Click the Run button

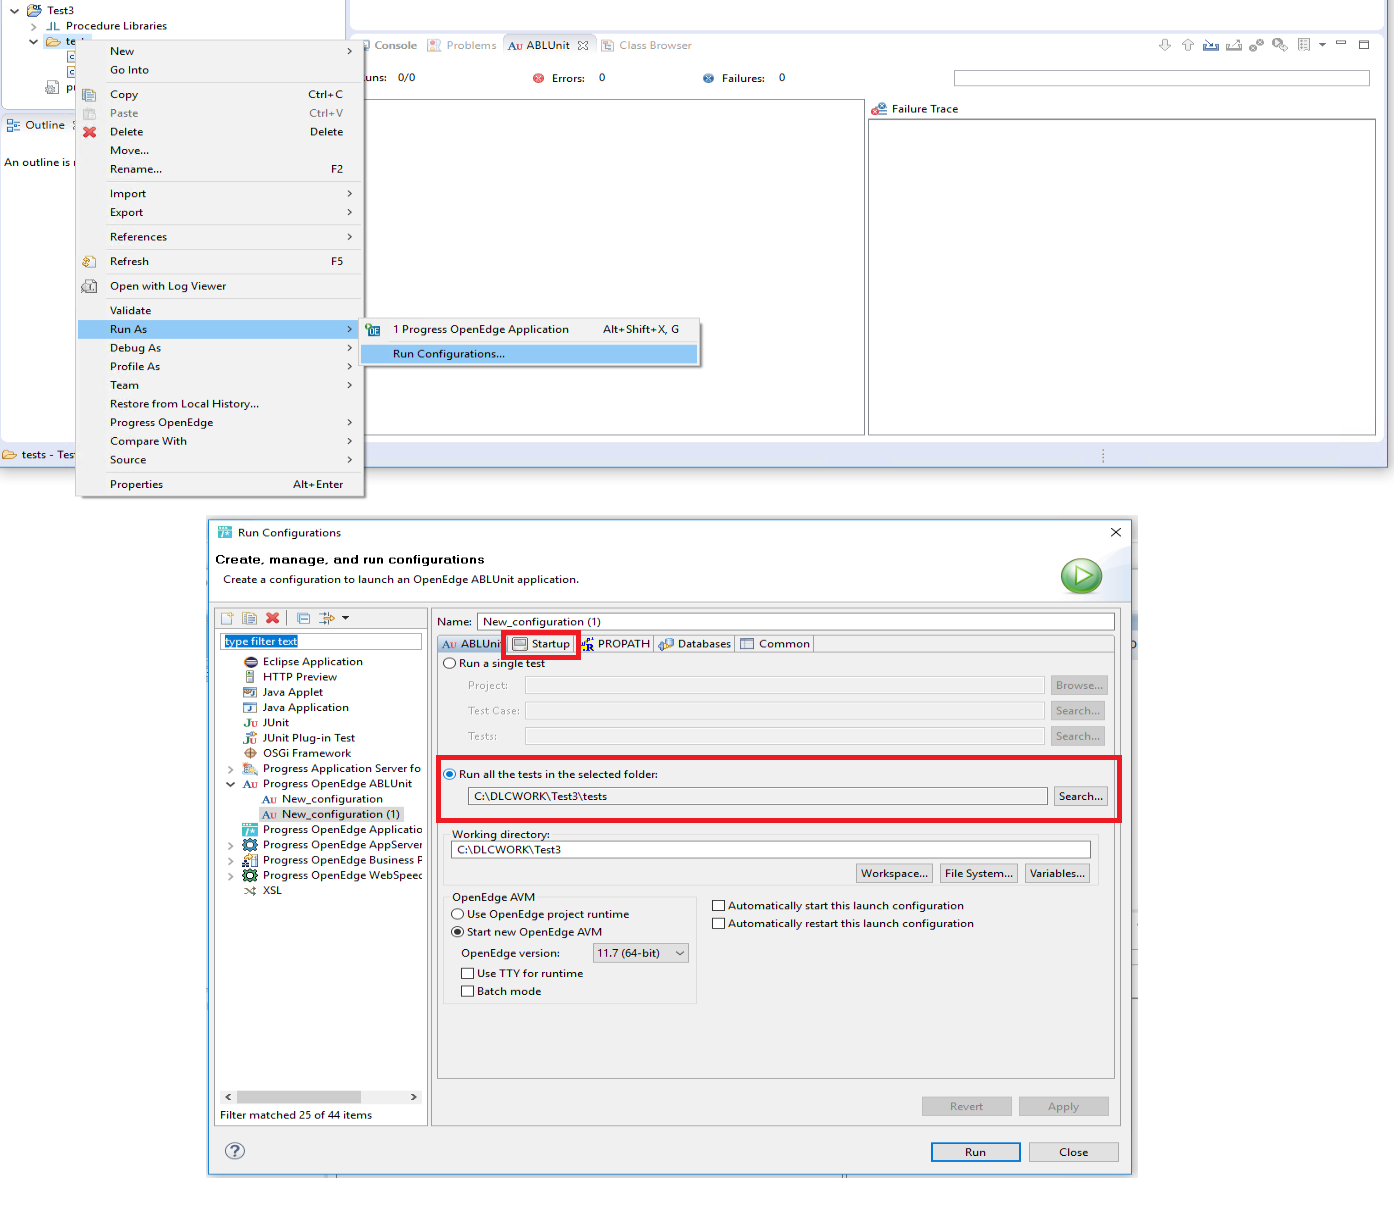[975, 1151]
